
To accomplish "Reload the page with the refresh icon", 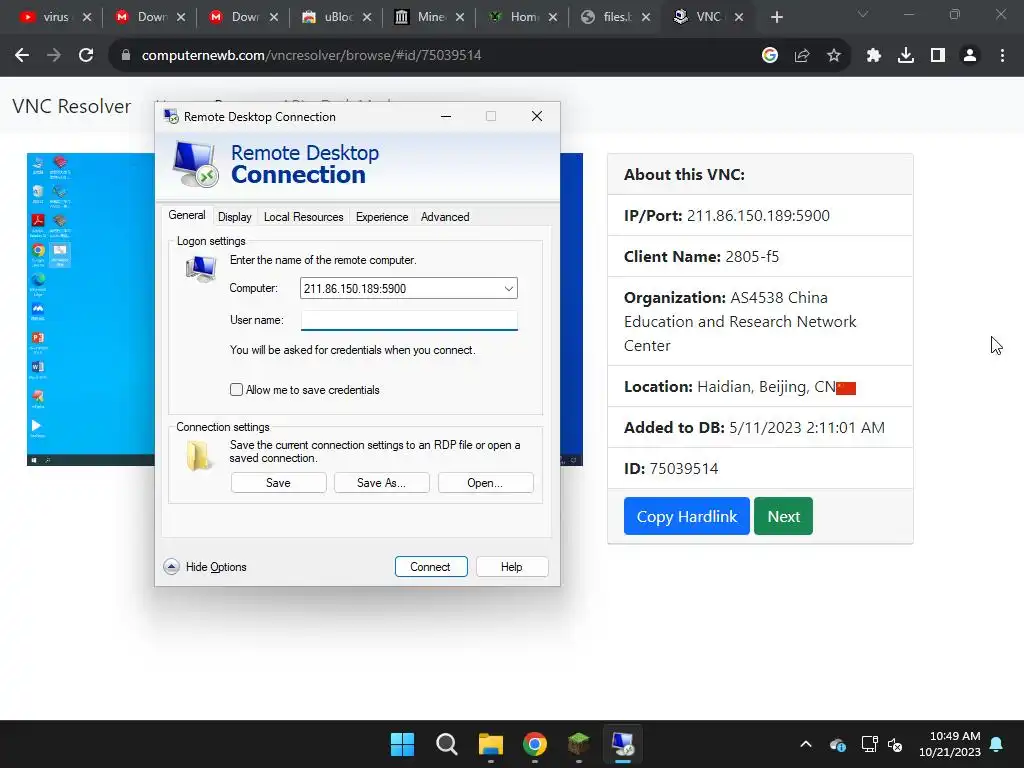I will point(86,56).
